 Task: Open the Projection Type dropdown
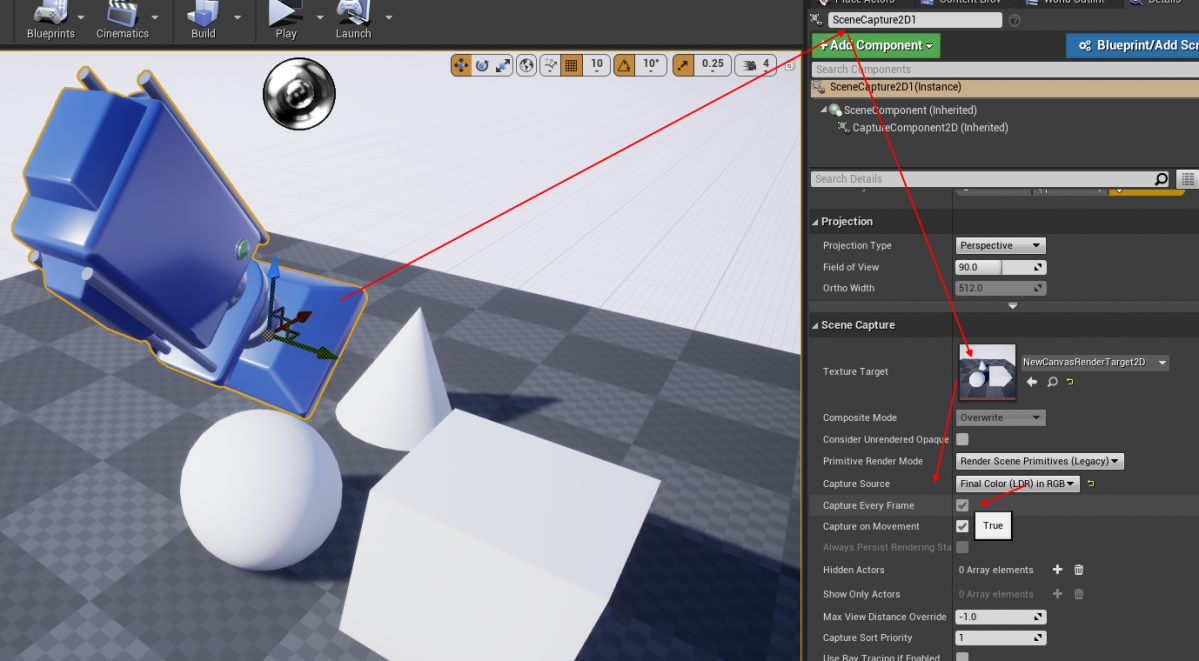click(1000, 245)
